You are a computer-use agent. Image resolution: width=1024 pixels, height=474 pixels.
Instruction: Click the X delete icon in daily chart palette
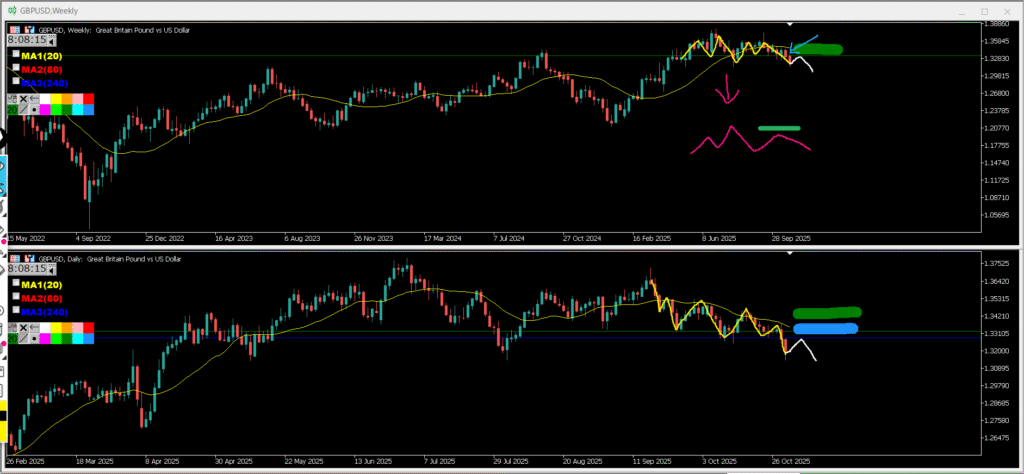pos(22,328)
